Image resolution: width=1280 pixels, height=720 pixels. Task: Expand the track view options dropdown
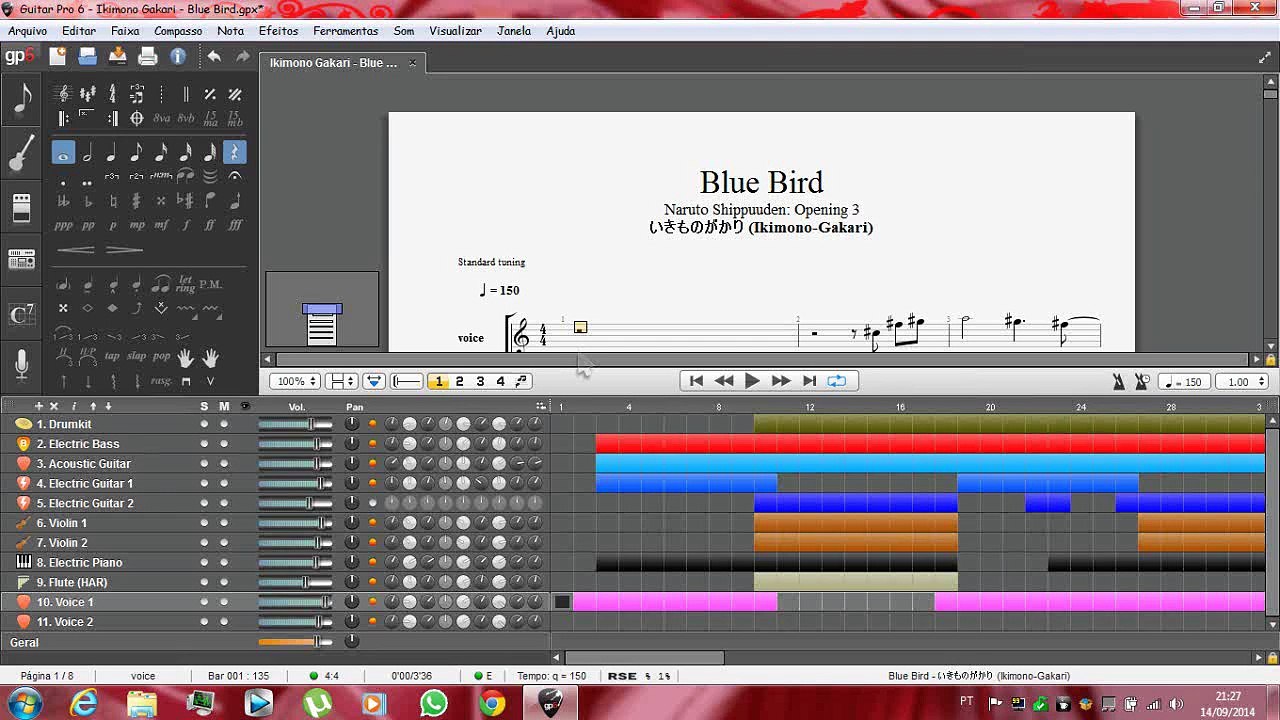pos(374,381)
